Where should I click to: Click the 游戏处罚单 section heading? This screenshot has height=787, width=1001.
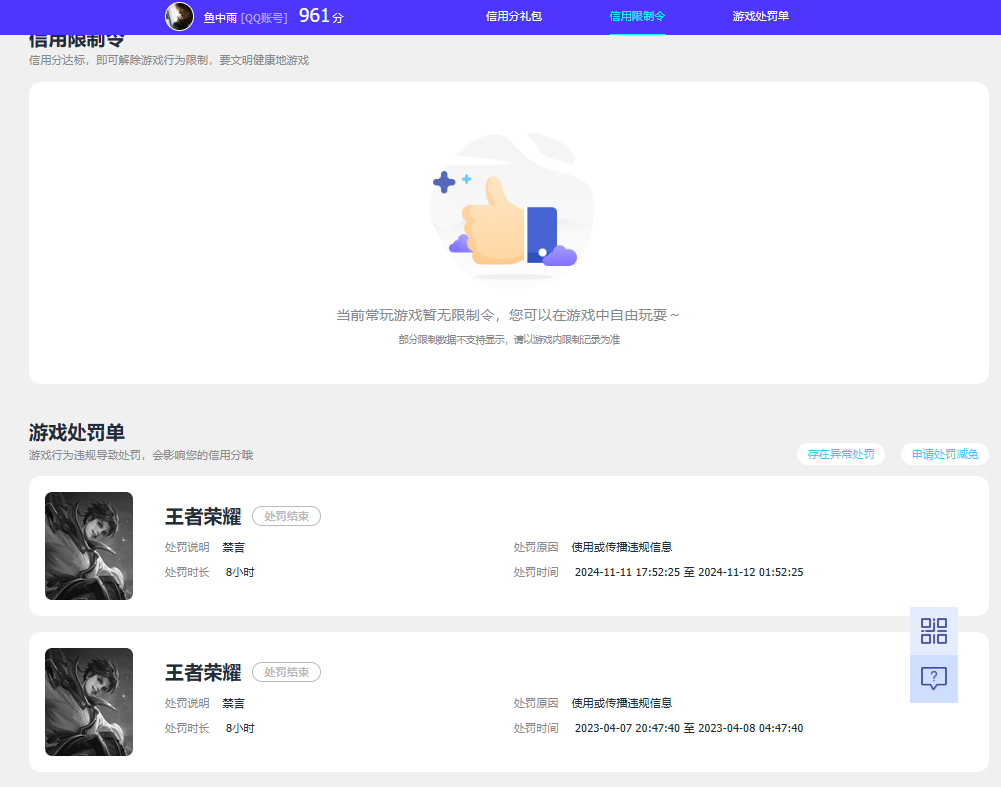pos(77,432)
